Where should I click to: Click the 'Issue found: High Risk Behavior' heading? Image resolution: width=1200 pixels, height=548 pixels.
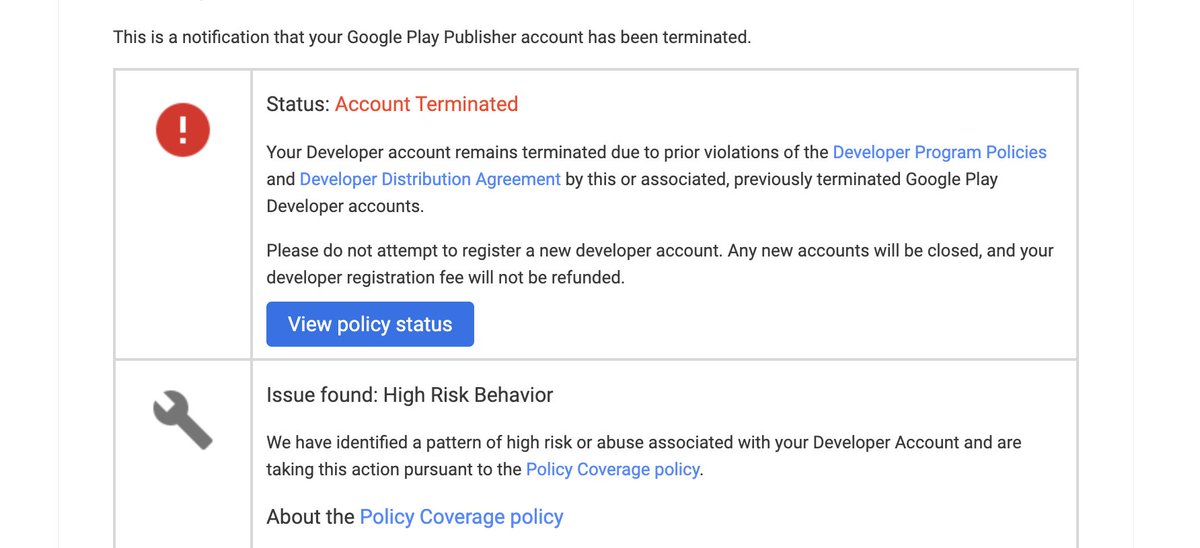(410, 395)
